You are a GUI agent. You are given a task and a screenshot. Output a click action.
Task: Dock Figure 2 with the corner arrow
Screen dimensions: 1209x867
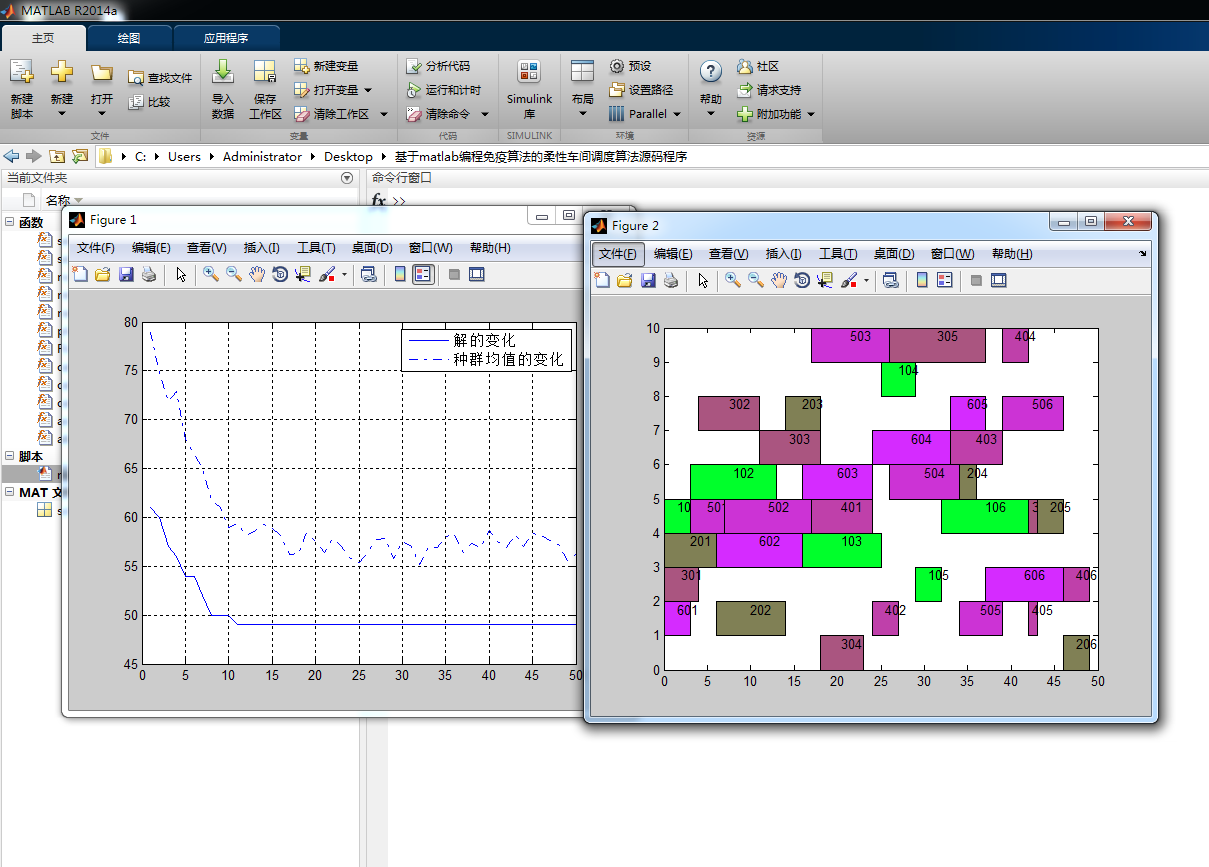click(x=1143, y=254)
